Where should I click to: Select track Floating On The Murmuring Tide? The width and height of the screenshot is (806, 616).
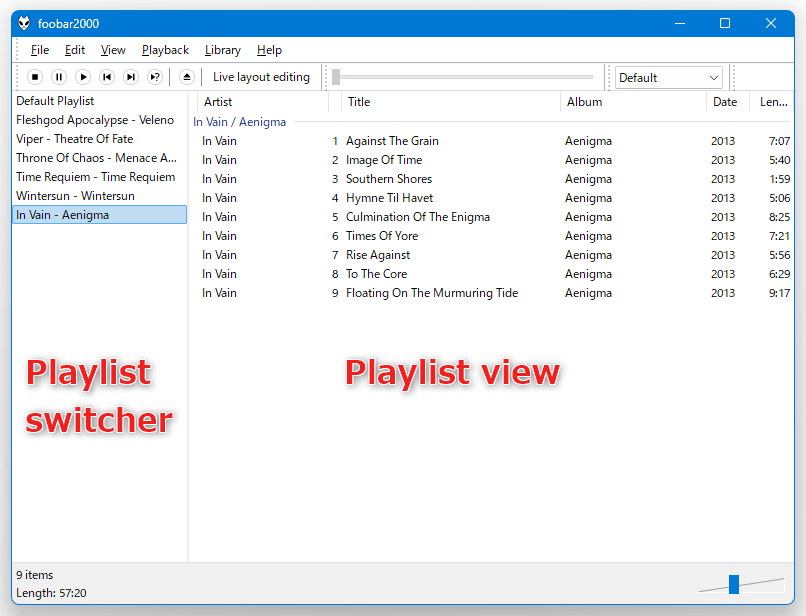493,293
